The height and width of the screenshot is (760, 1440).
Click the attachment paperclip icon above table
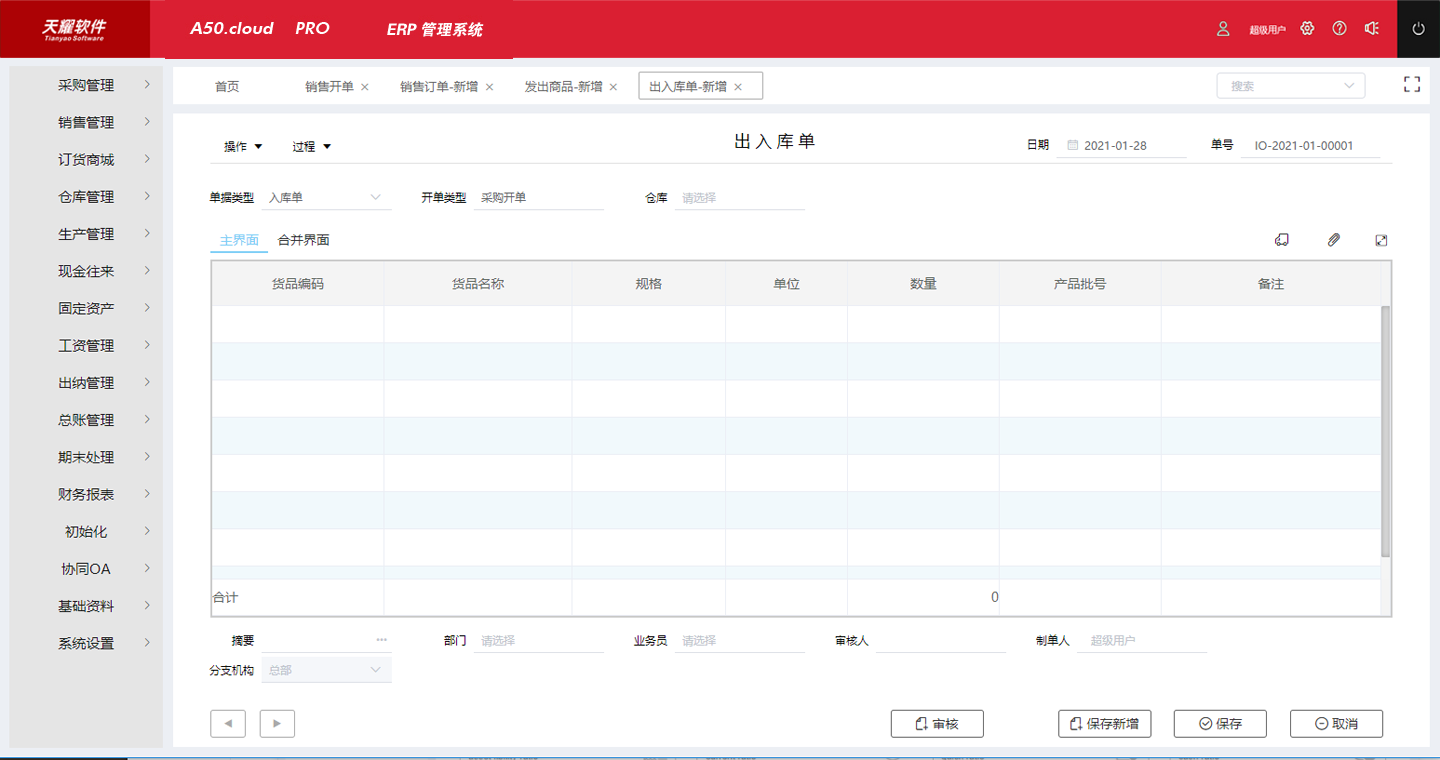pos(1334,240)
